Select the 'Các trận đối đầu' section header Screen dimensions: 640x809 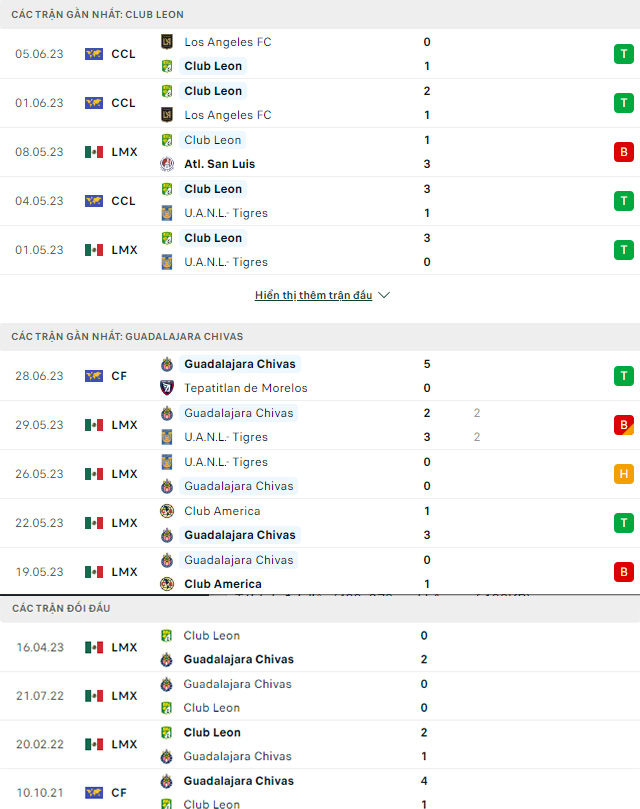pyautogui.click(x=61, y=608)
